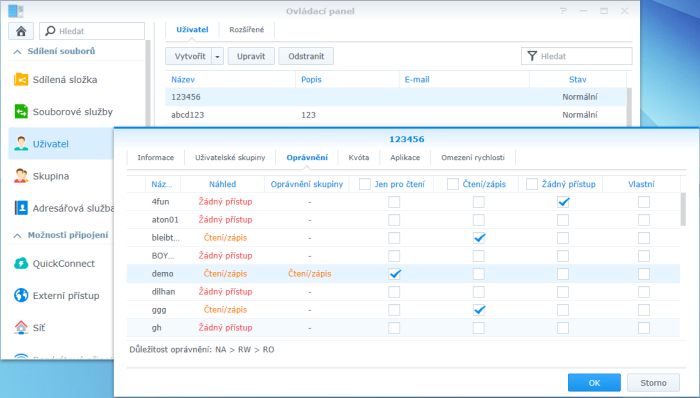This screenshot has height=398, width=700.
Task: Collapse the Sdílení souborů section
Action: [x=17, y=51]
